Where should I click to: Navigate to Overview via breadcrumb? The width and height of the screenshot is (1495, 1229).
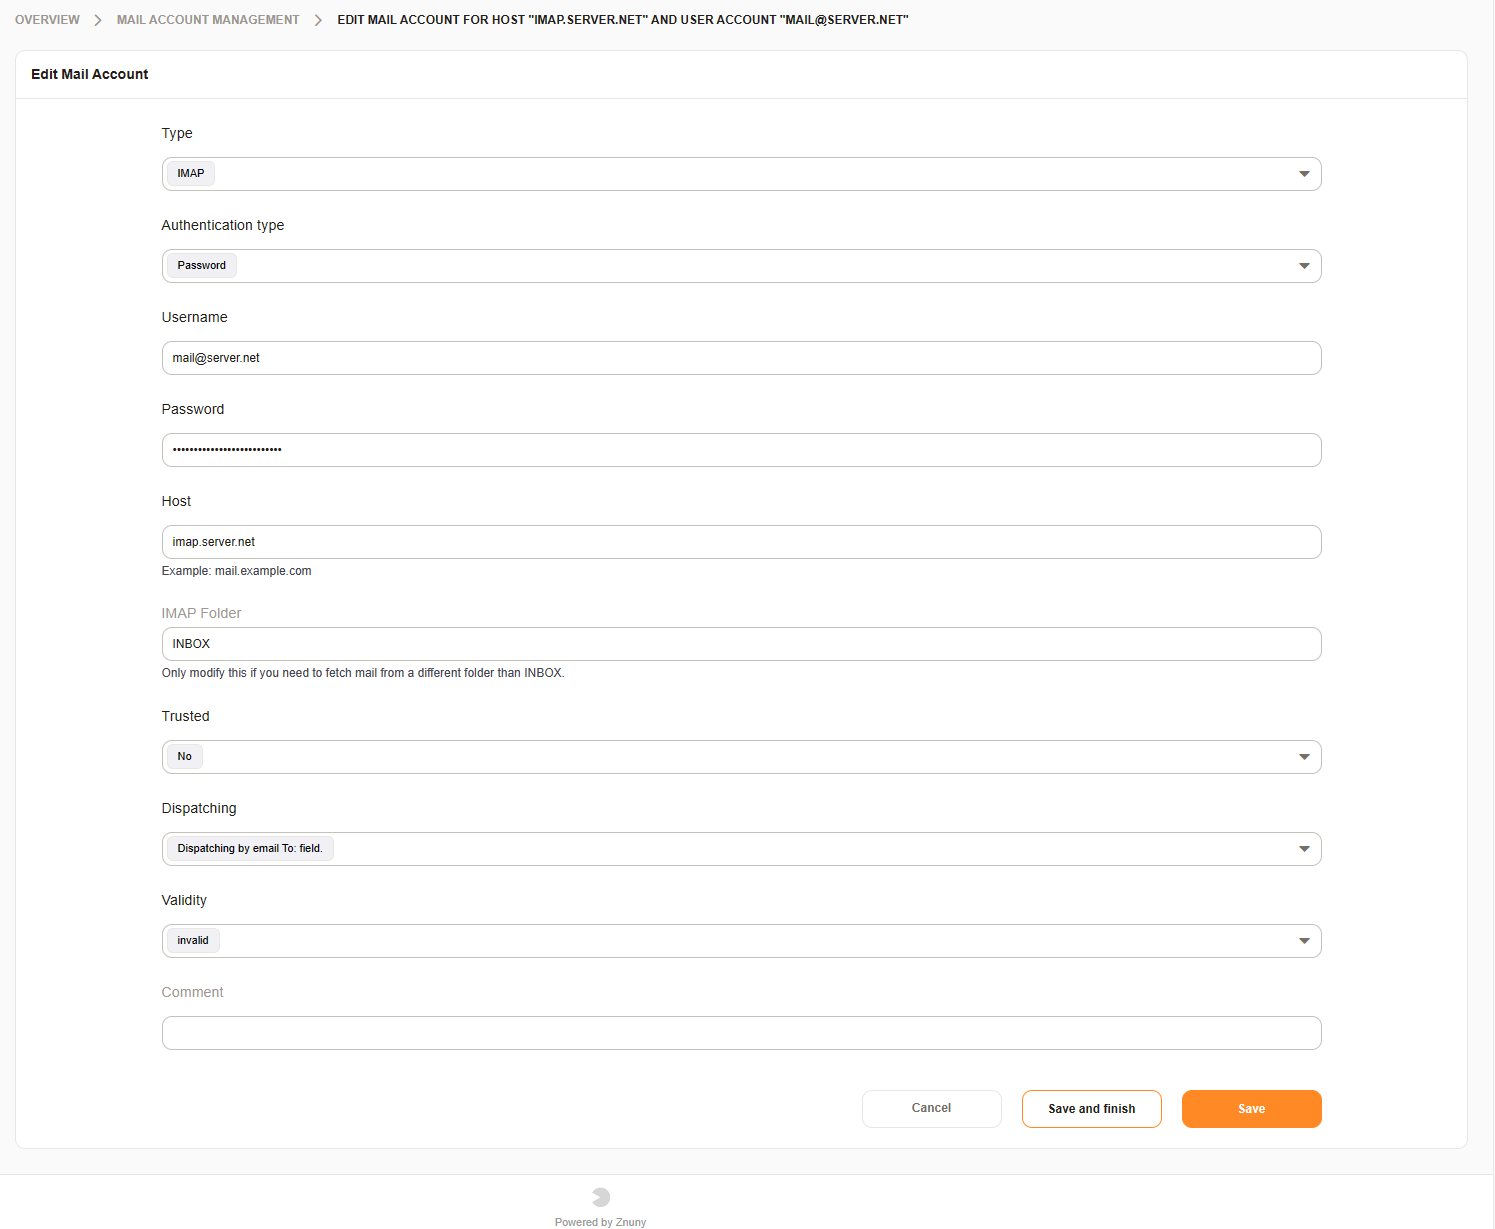click(x=47, y=19)
